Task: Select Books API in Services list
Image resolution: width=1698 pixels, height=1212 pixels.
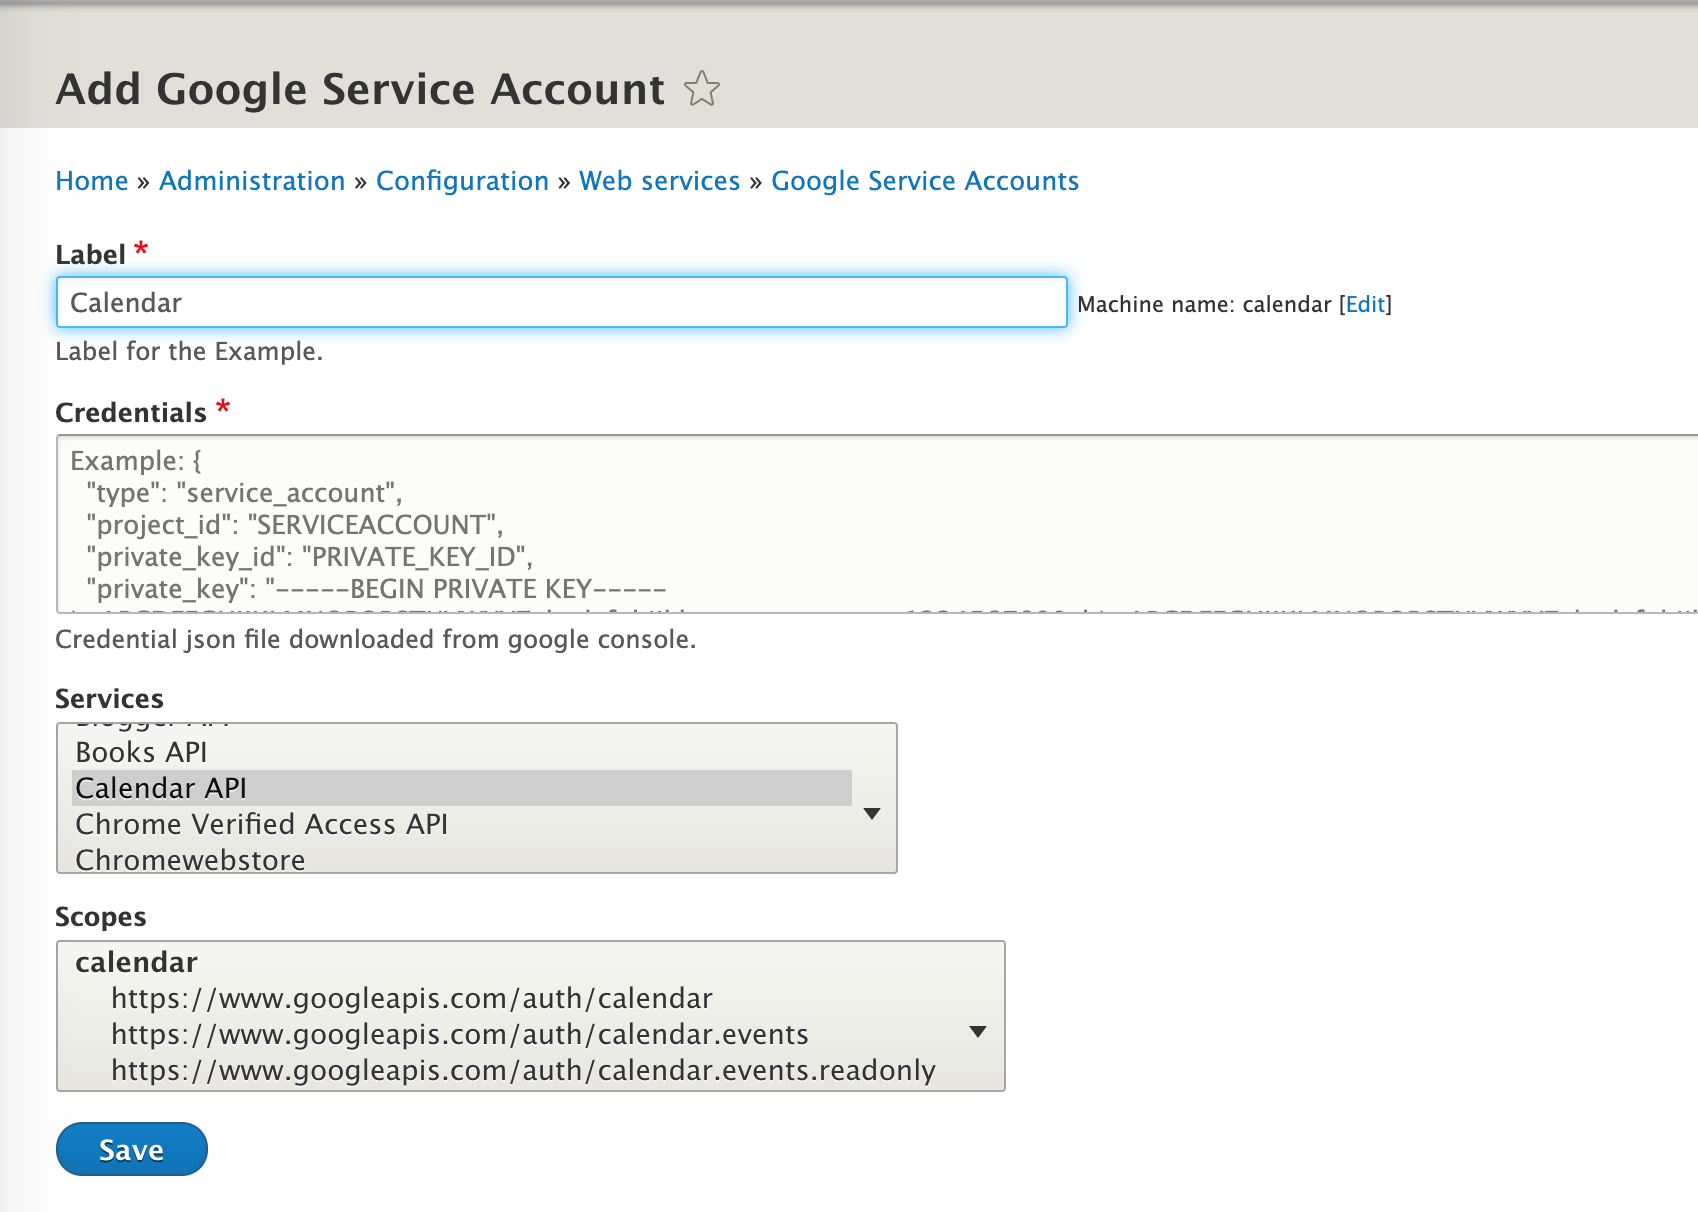Action: coord(142,752)
